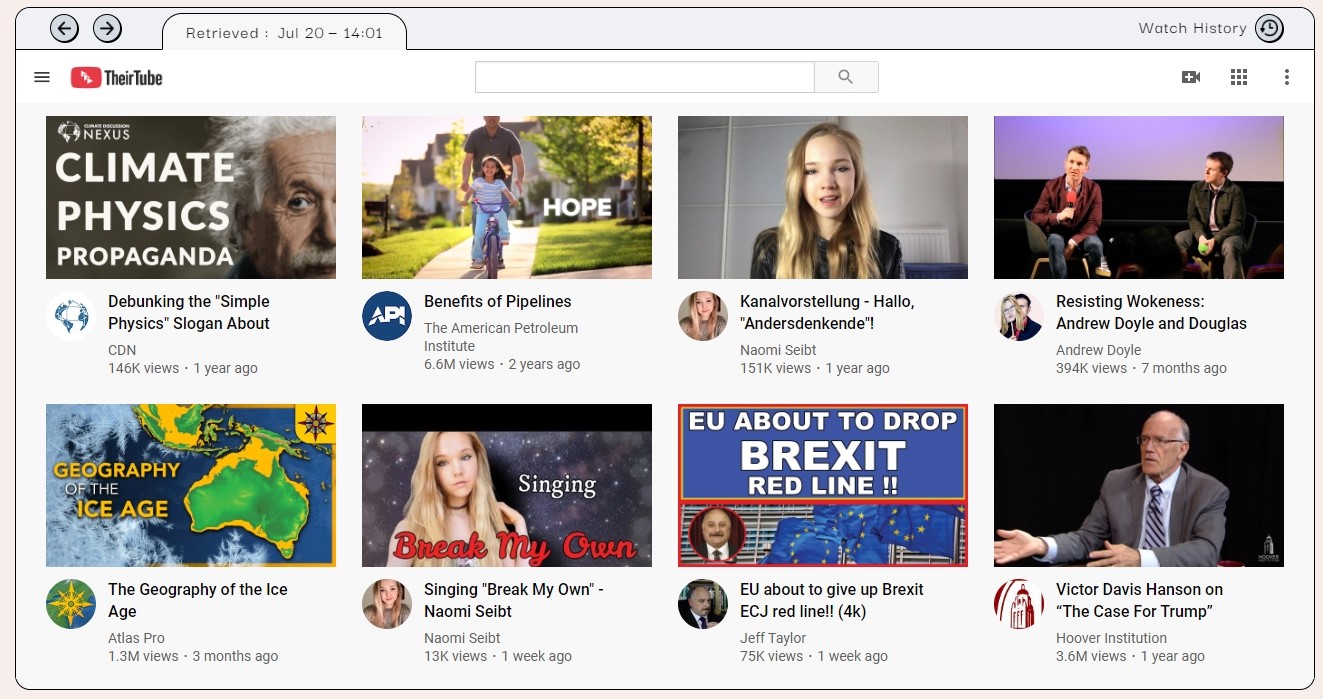Viewport: 1323px width, 699px height.
Task: Open the vertical three-dot settings menu
Action: [1287, 77]
